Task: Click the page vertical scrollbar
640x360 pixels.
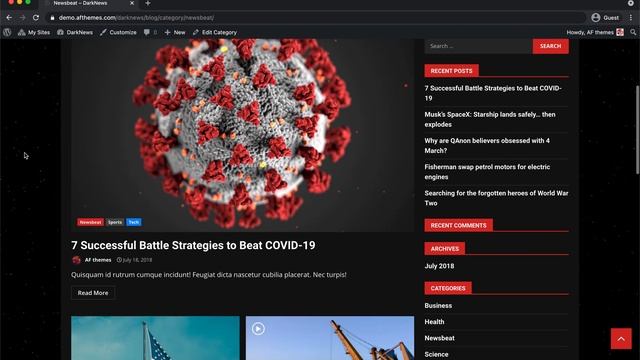Action: coord(637,130)
